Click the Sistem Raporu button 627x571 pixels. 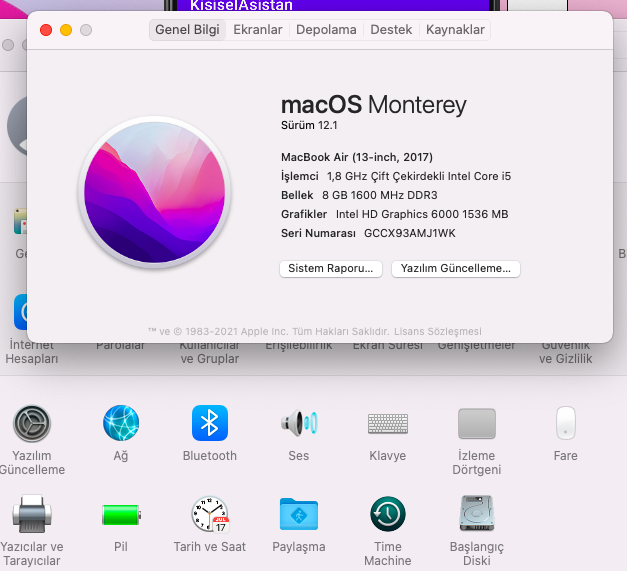tap(331, 269)
